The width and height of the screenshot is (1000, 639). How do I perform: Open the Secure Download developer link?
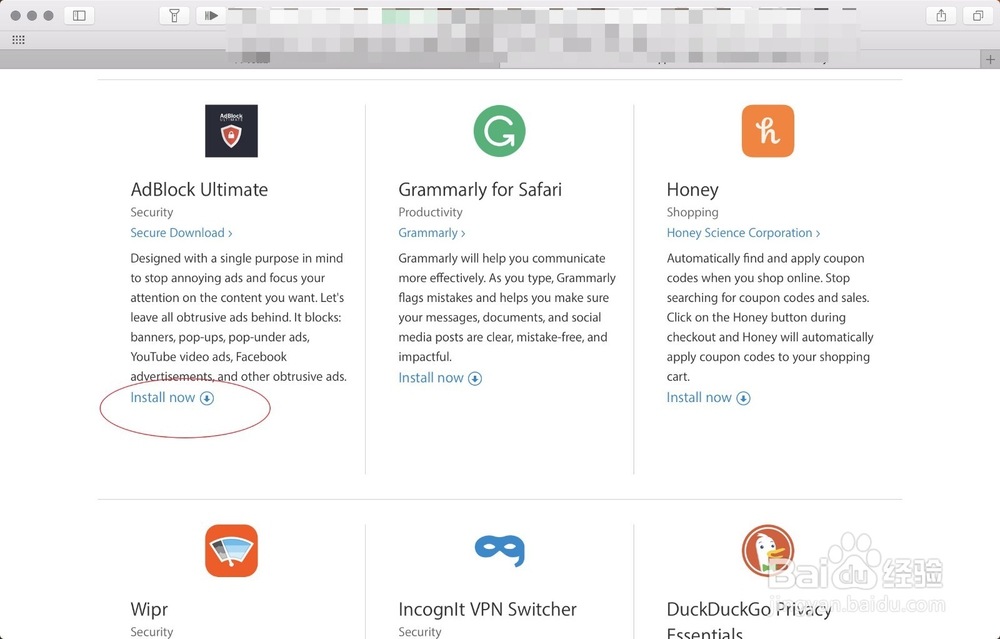click(x=181, y=233)
